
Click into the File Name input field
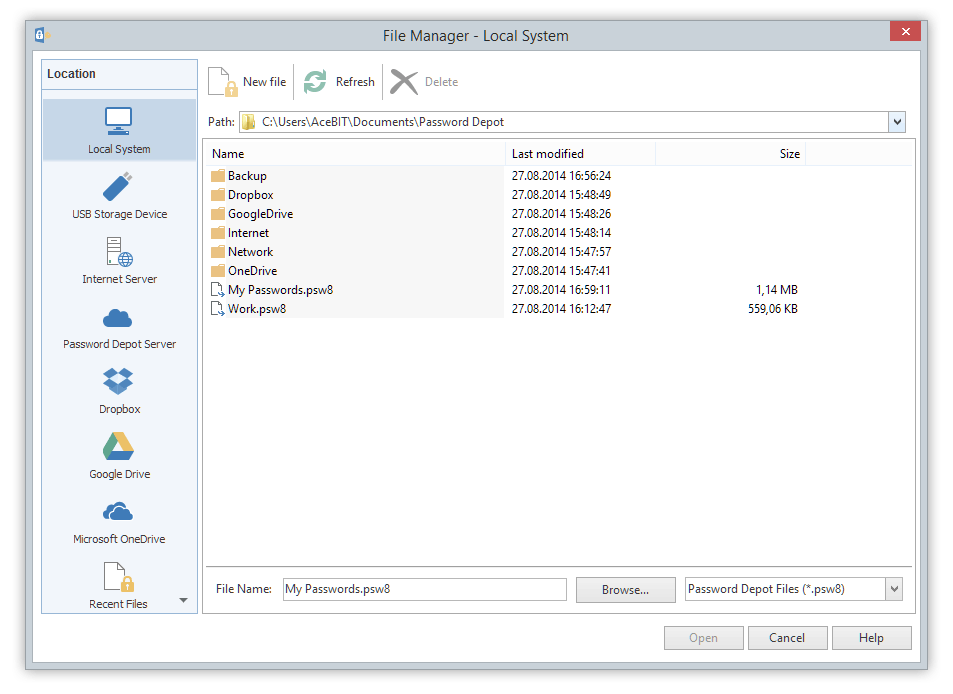click(424, 589)
